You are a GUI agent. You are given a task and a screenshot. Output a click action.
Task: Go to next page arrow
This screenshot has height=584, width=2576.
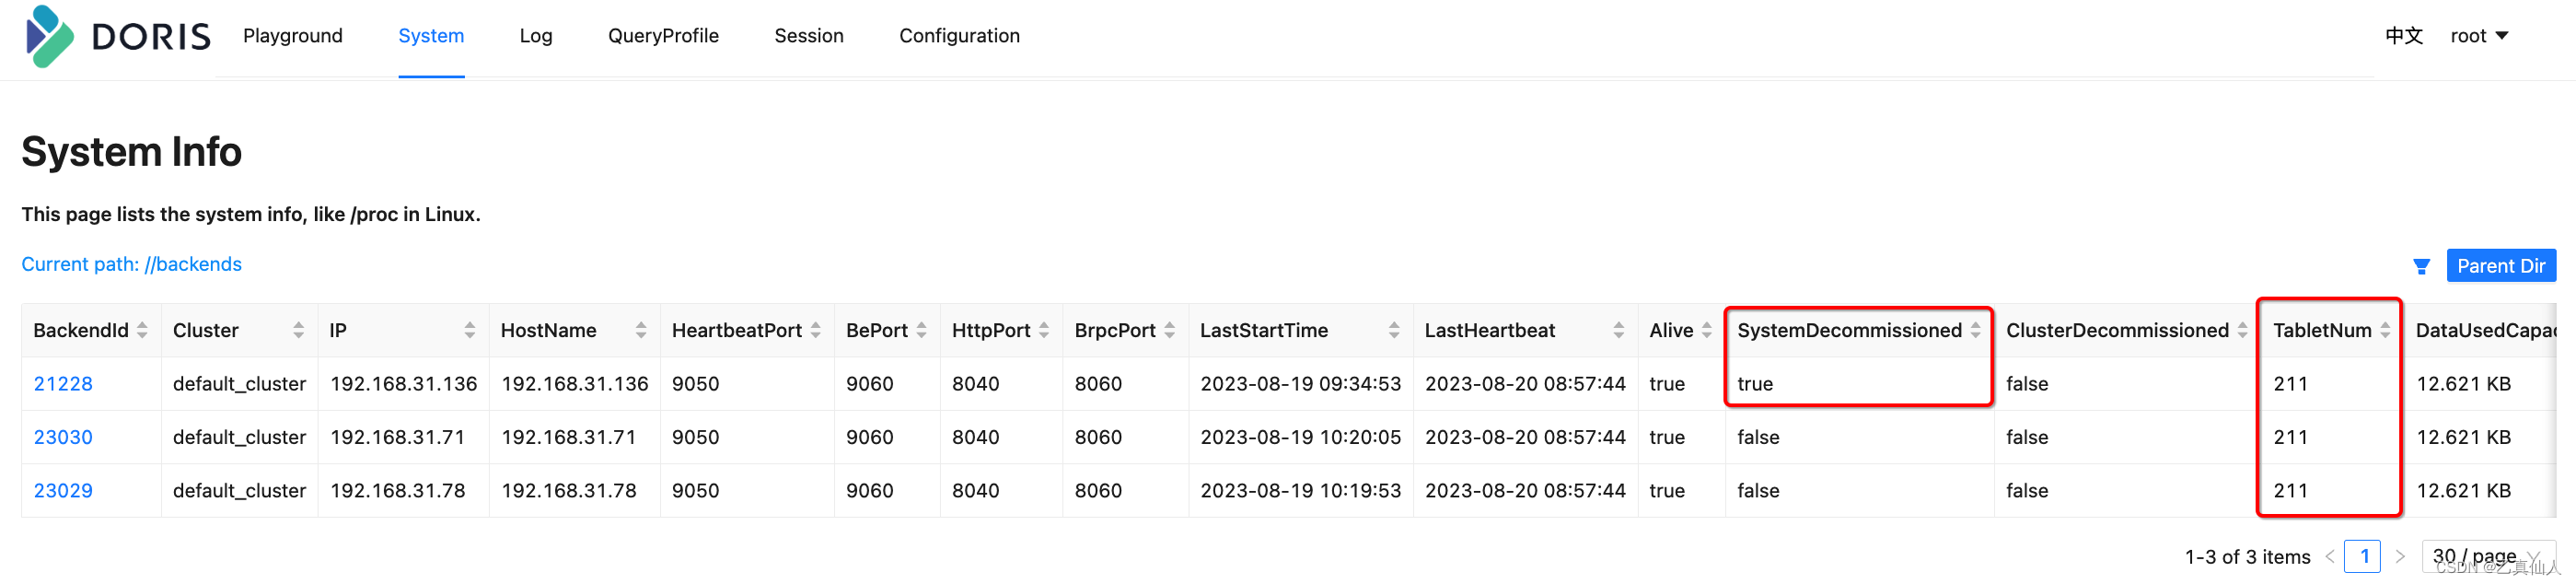(2399, 556)
